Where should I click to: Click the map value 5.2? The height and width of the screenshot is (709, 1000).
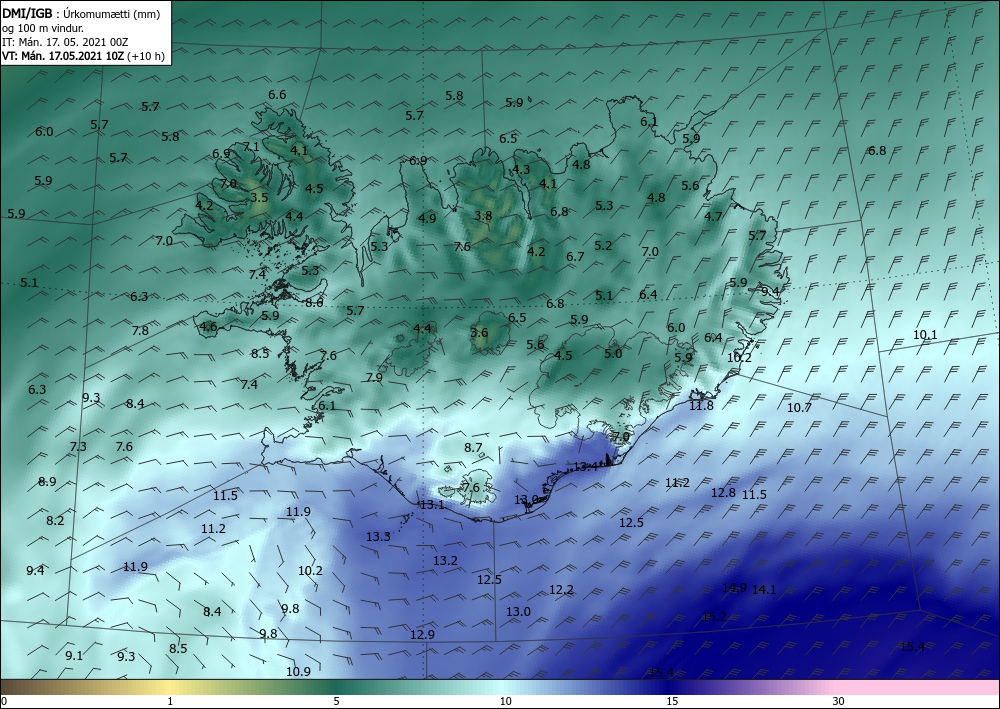coord(603,245)
